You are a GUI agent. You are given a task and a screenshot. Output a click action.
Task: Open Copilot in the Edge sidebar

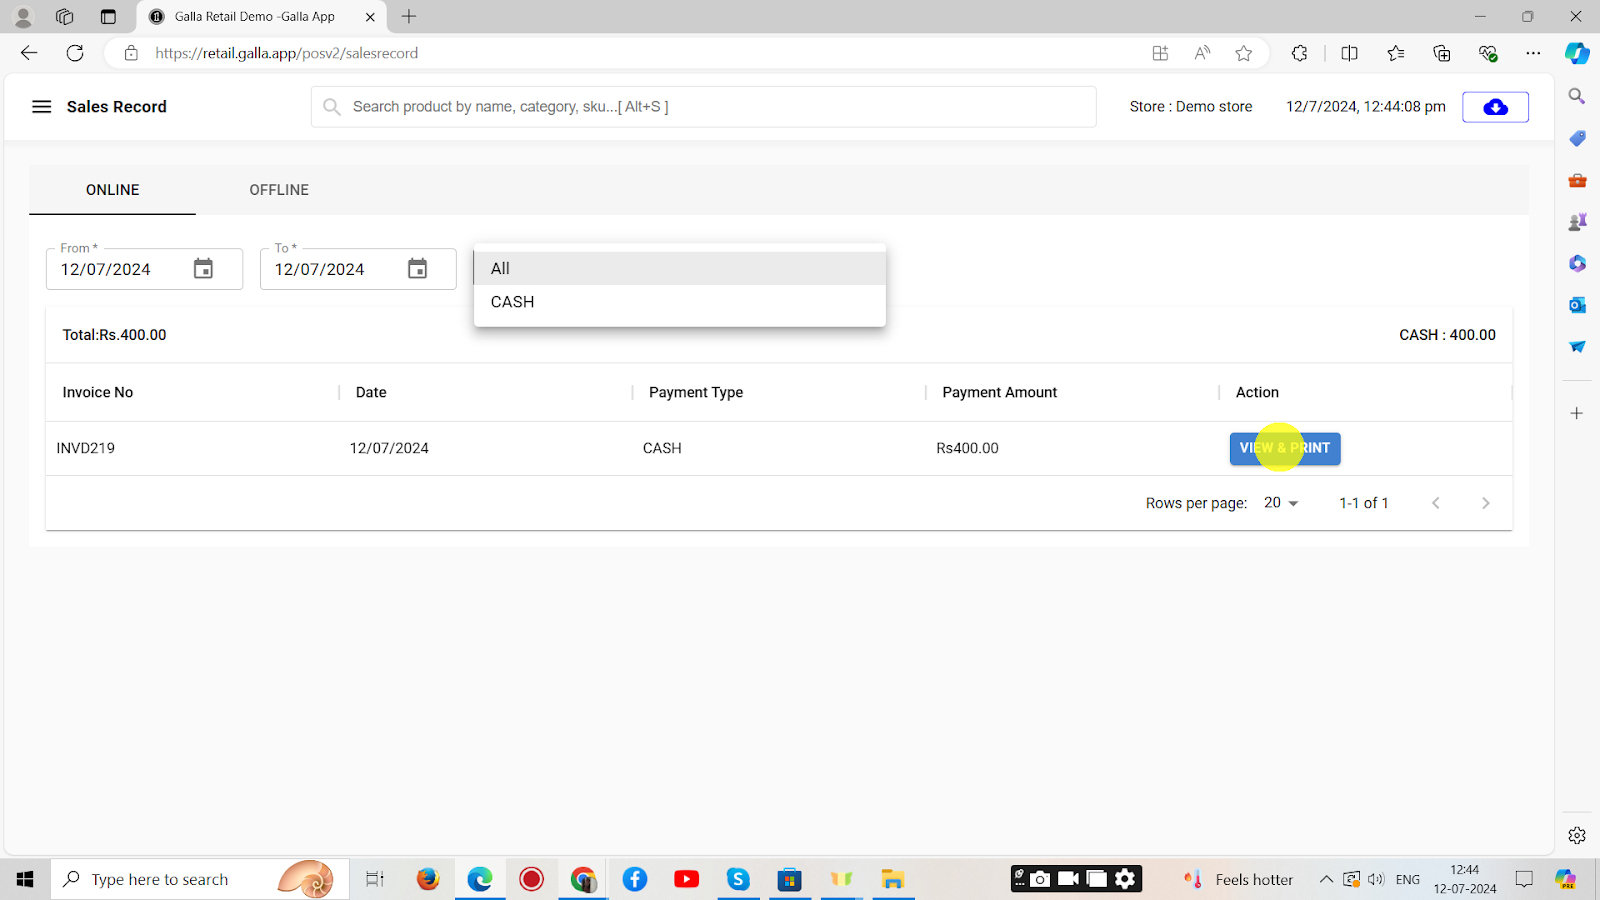pyautogui.click(x=1577, y=53)
